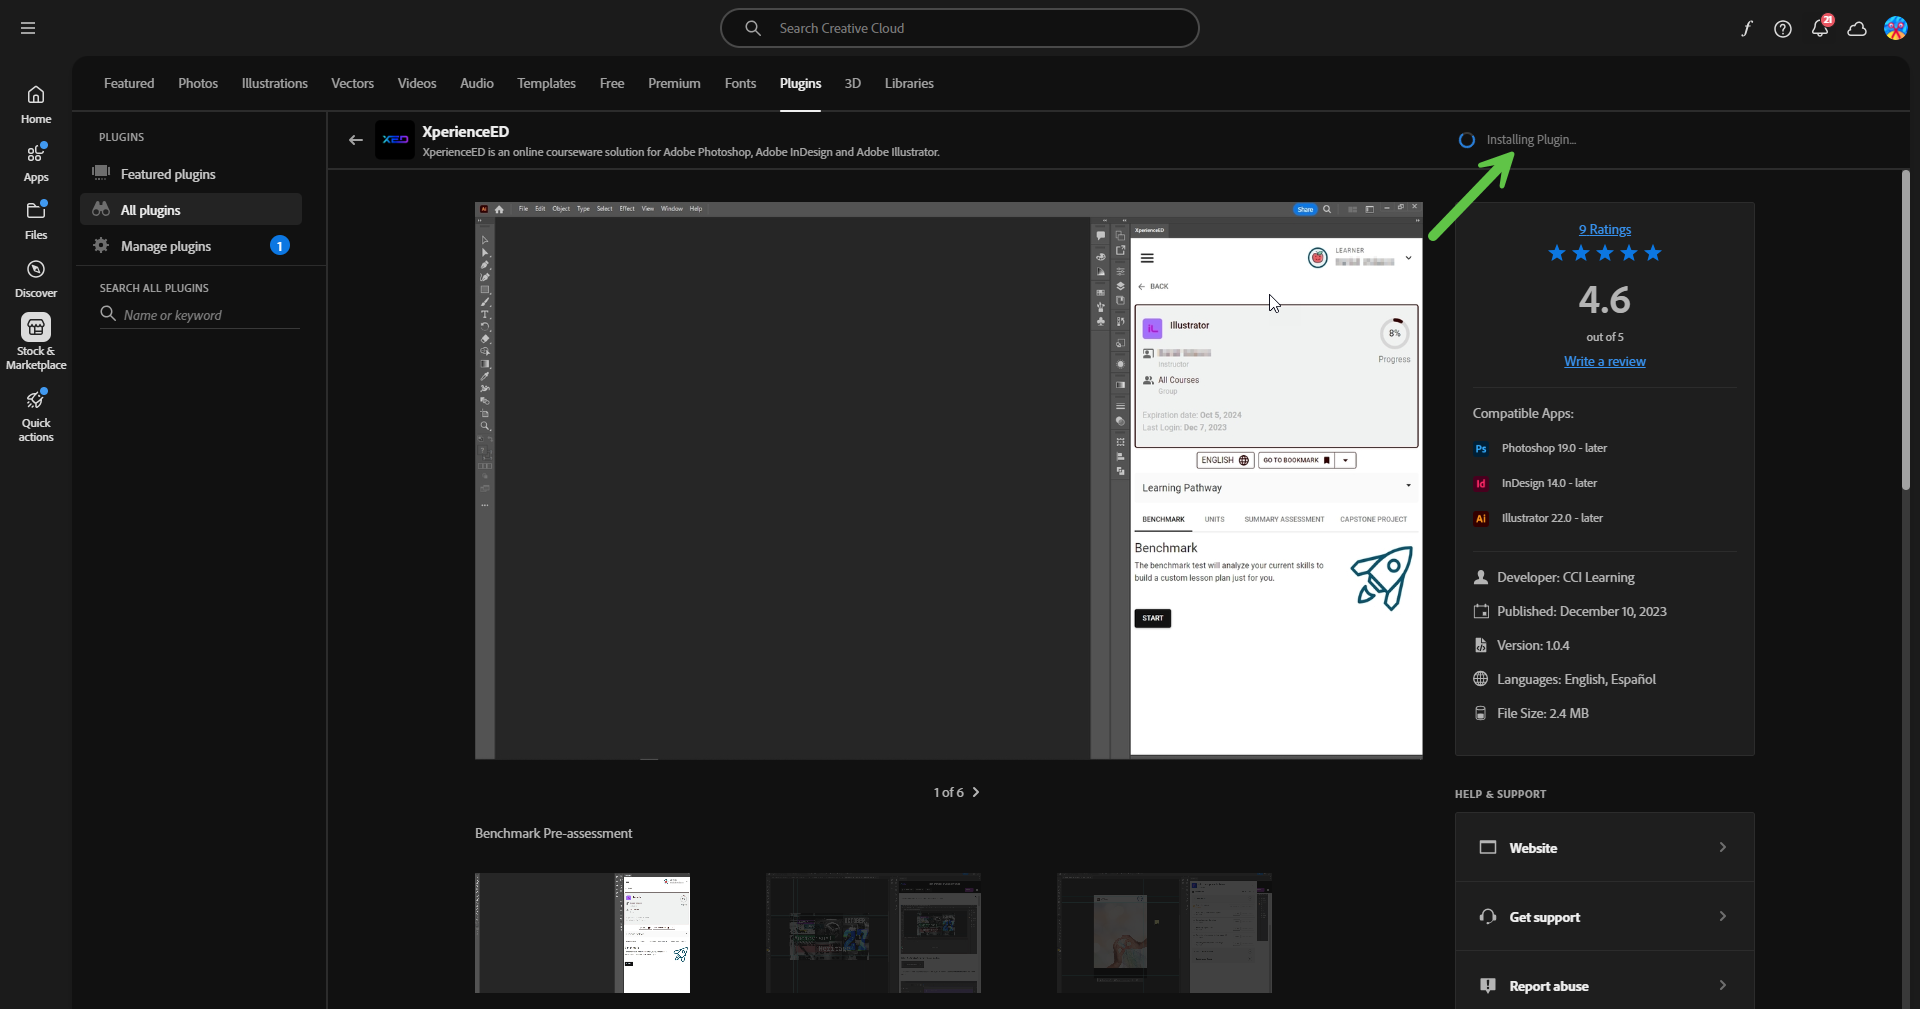Screen dimensions: 1920x1009
Task: Click 'Developer: CCI Learning' text
Action: tap(1565, 577)
